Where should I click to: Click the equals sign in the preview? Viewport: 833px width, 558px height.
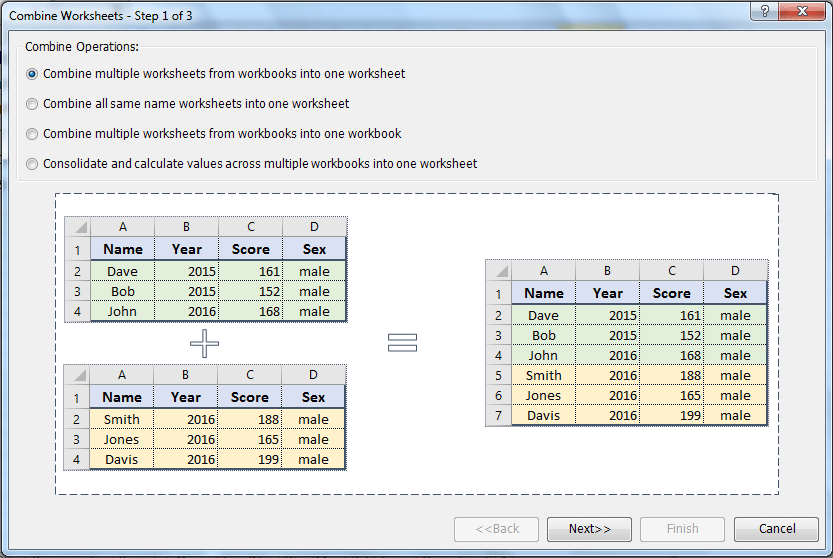tap(402, 343)
